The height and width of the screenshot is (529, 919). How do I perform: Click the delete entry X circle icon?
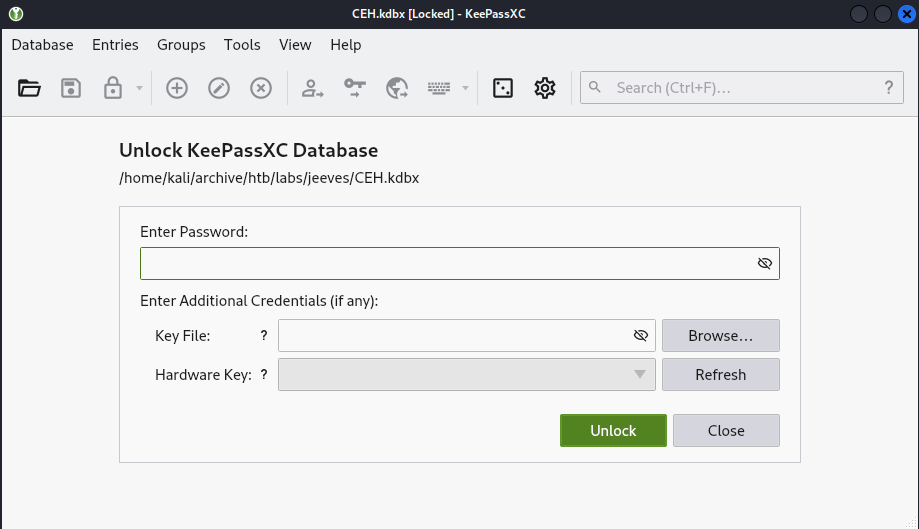(261, 88)
